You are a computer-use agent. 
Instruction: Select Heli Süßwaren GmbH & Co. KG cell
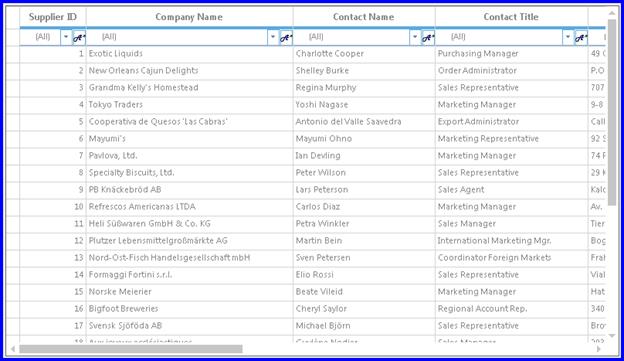pyautogui.click(x=189, y=224)
